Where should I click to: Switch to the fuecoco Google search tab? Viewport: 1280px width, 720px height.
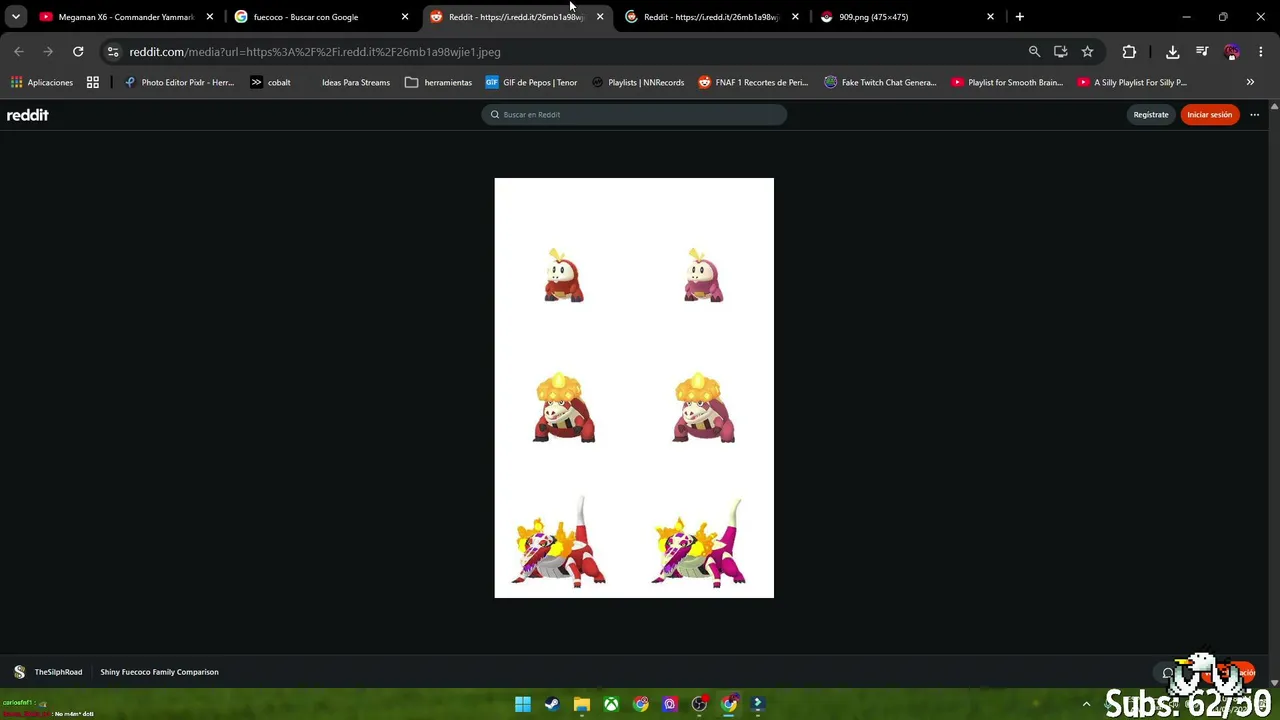[321, 17]
